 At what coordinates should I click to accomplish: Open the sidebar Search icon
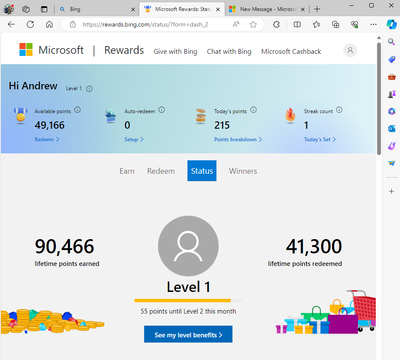[x=391, y=42]
